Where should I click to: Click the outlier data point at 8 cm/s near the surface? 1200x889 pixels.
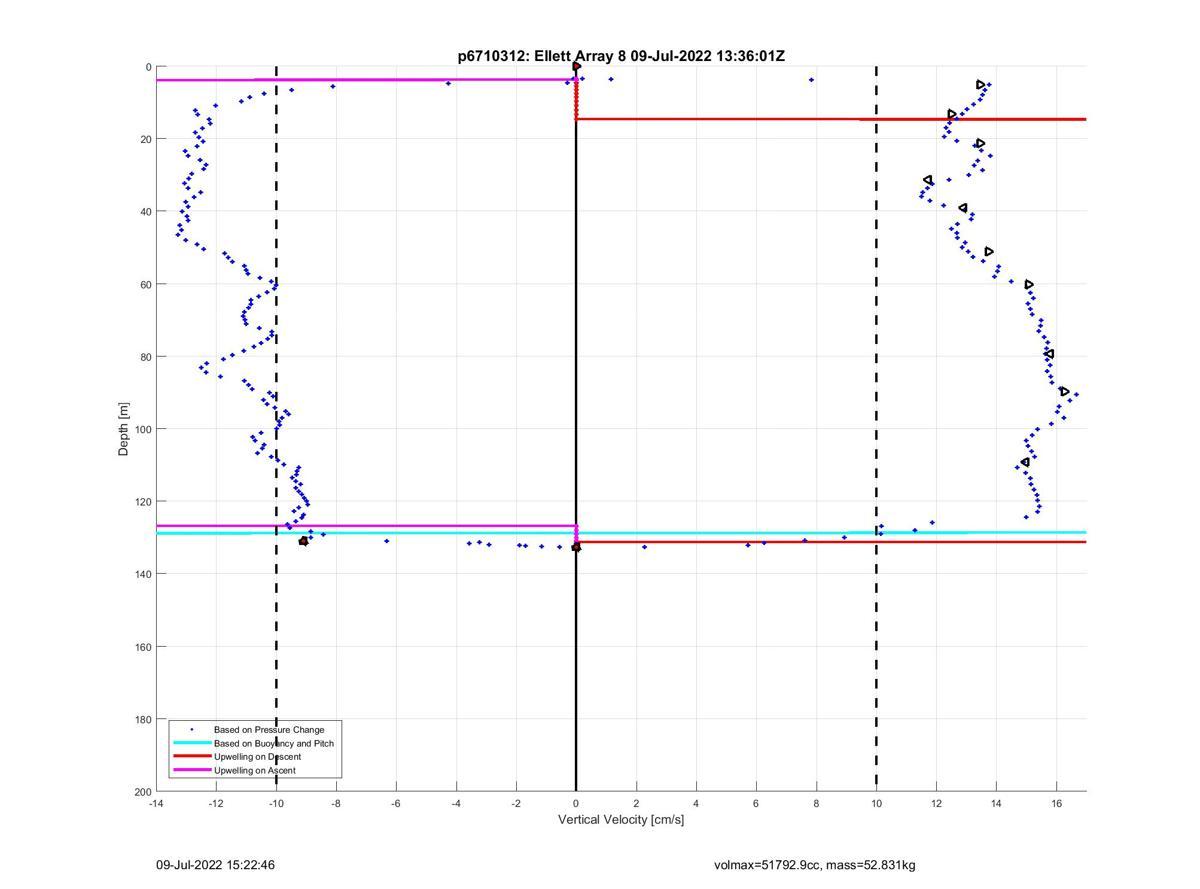tap(811, 80)
